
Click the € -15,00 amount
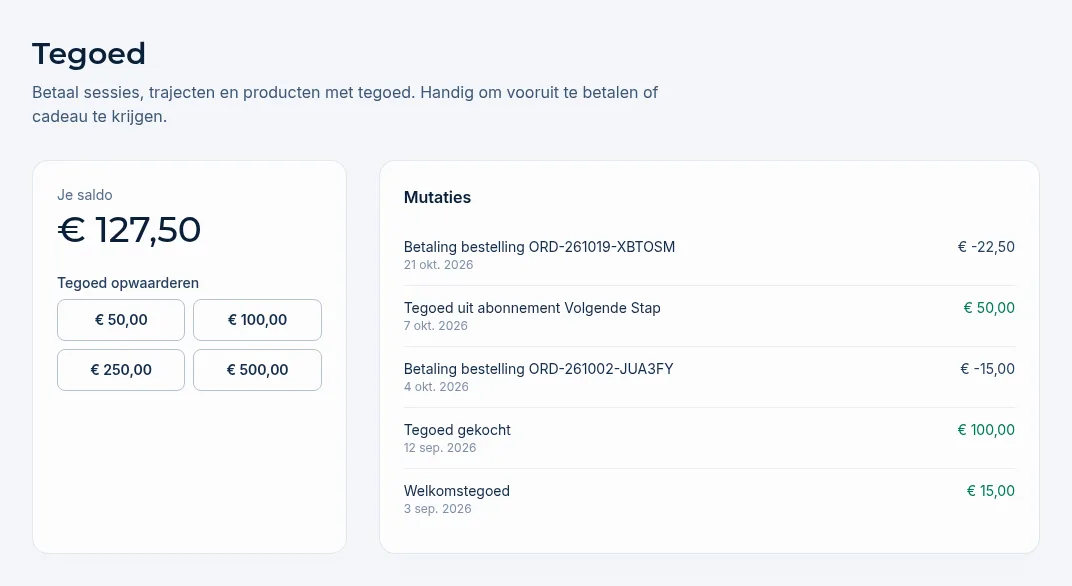click(x=987, y=369)
